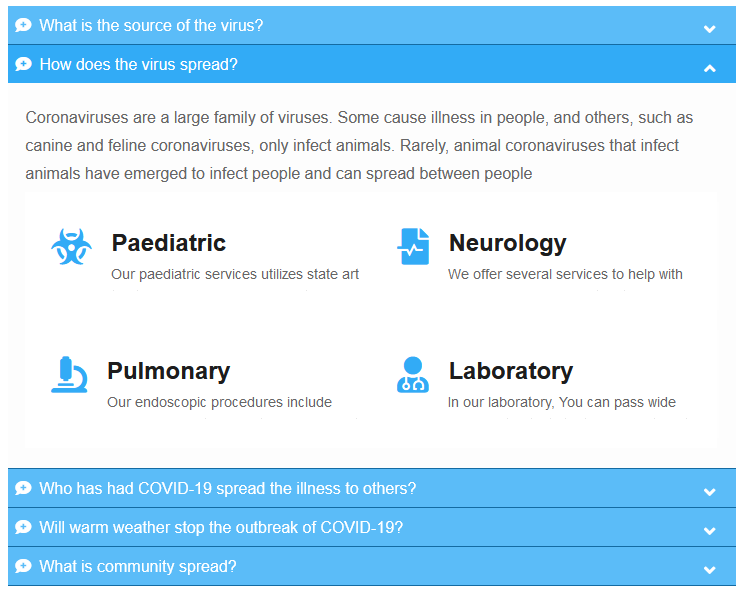Collapse 'How does the virus spread?' chevron
The image size is (754, 610).
(710, 68)
